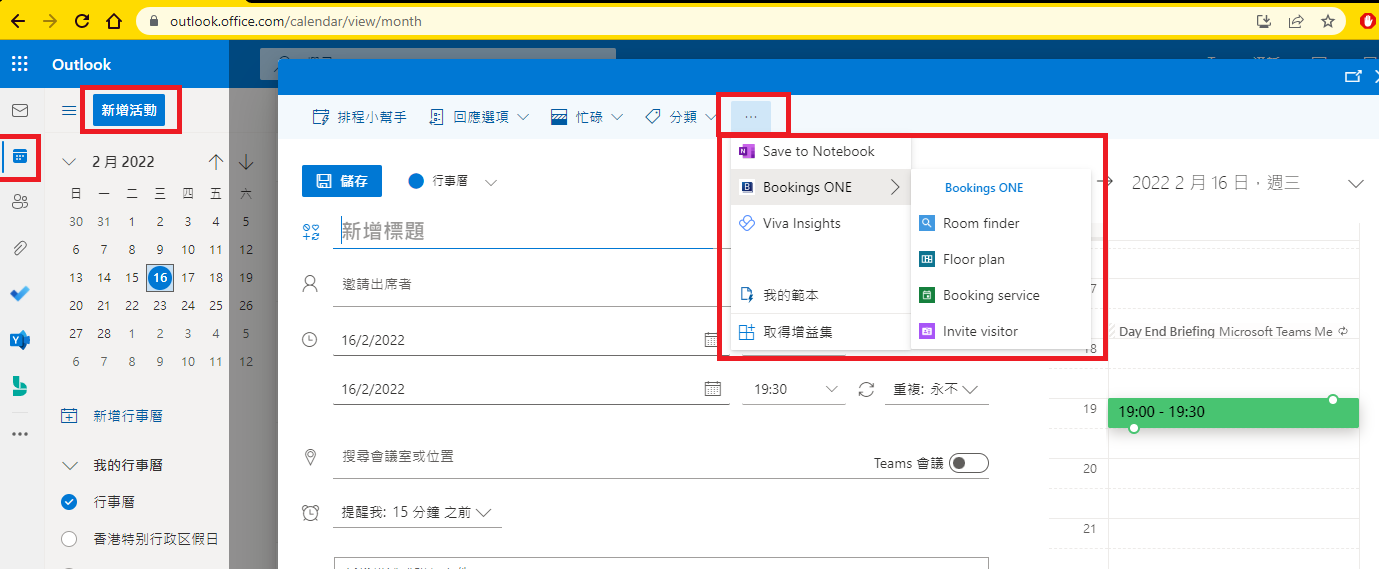Open the 19:30 end time dropdown
Viewport: 1379px width, 569px height.
click(x=793, y=389)
